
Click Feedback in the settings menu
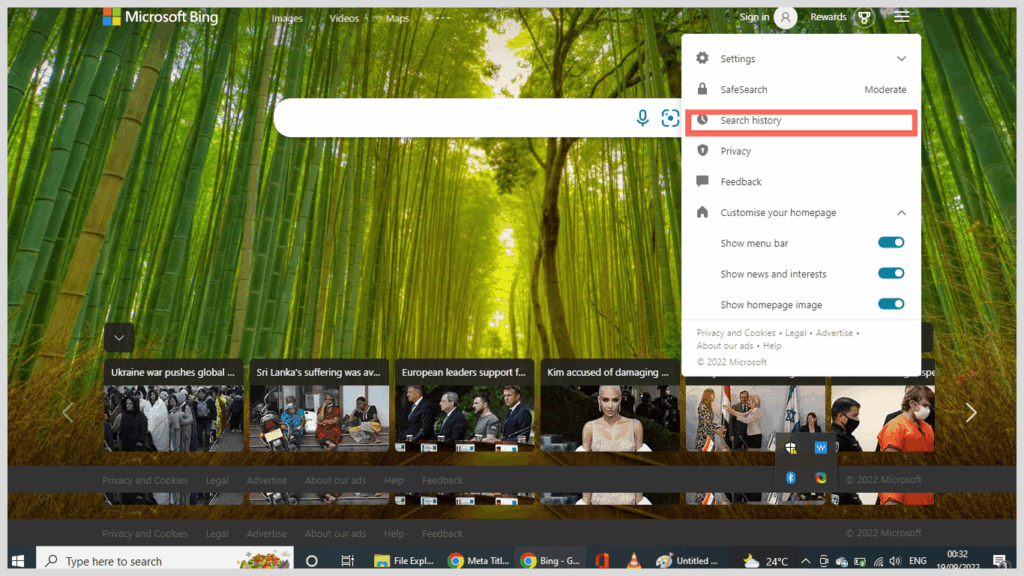[x=741, y=182]
